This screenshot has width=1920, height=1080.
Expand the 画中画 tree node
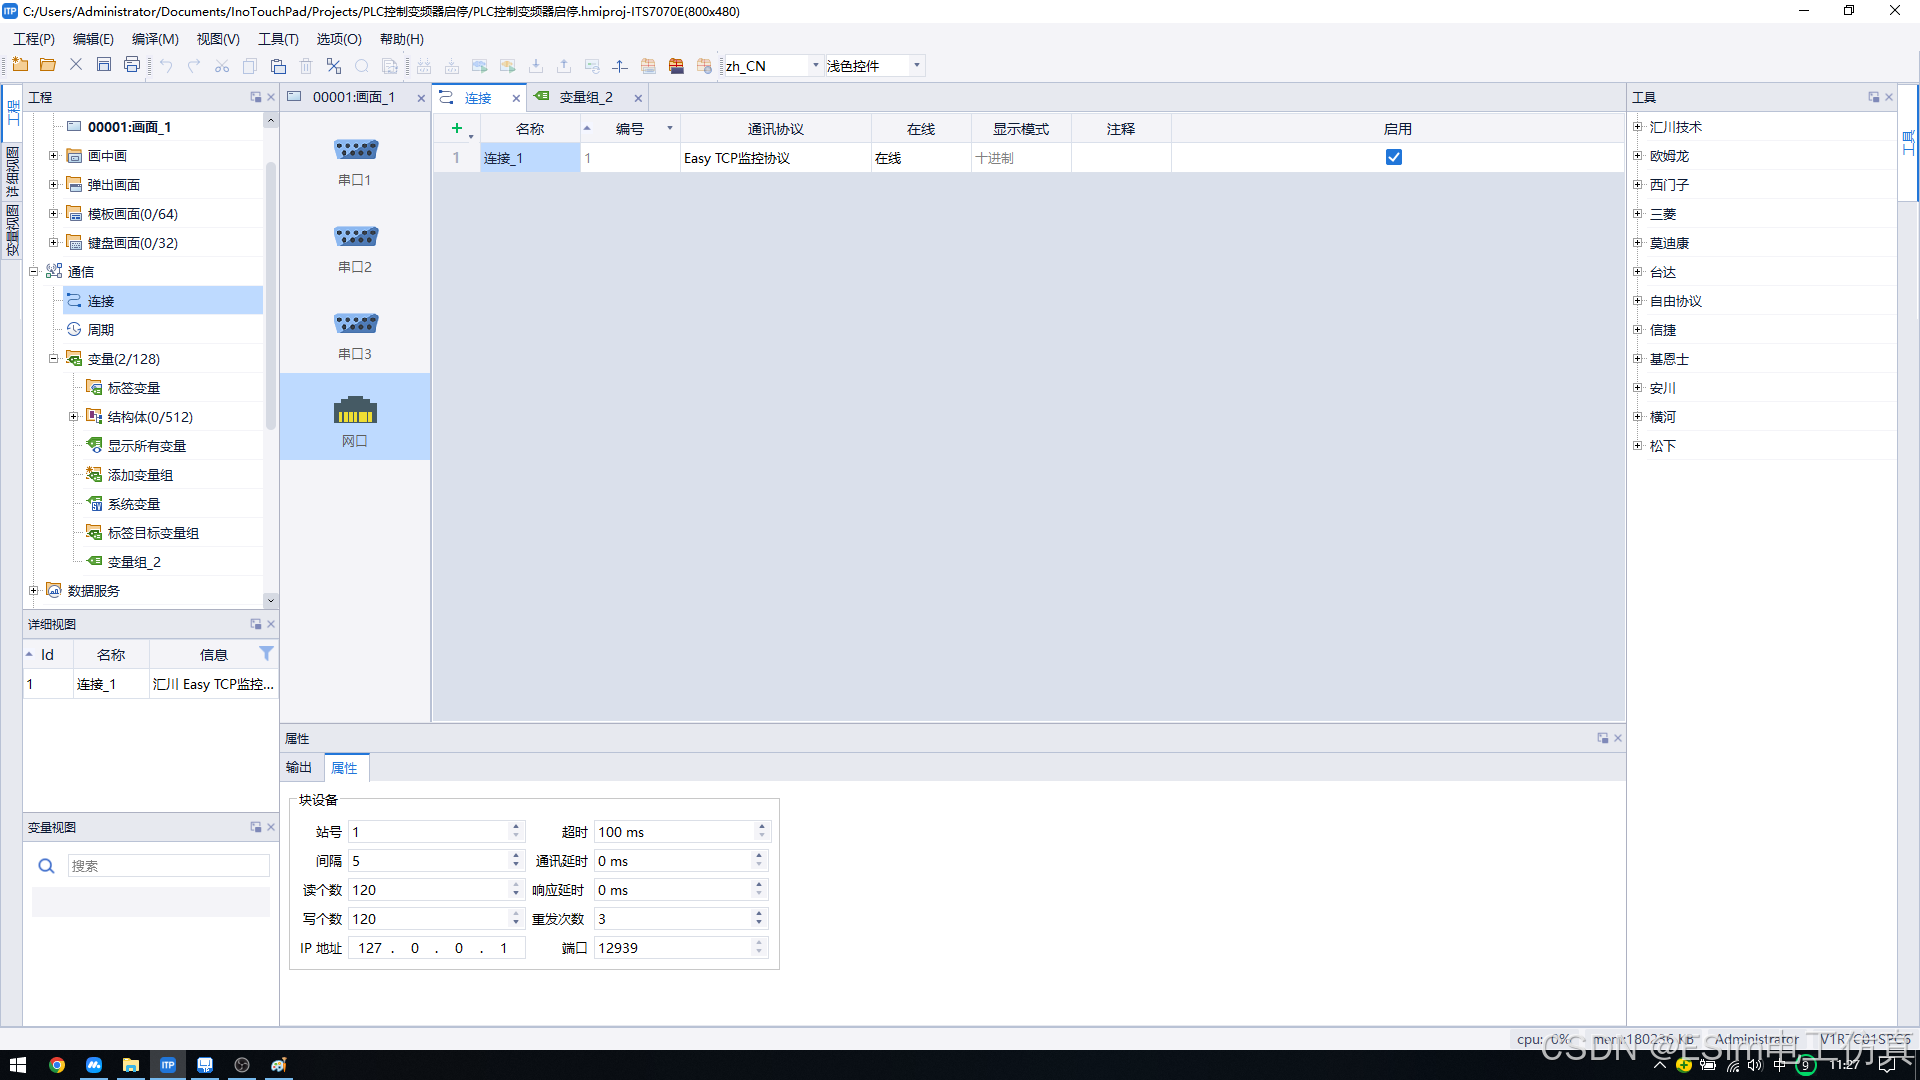coord(54,155)
